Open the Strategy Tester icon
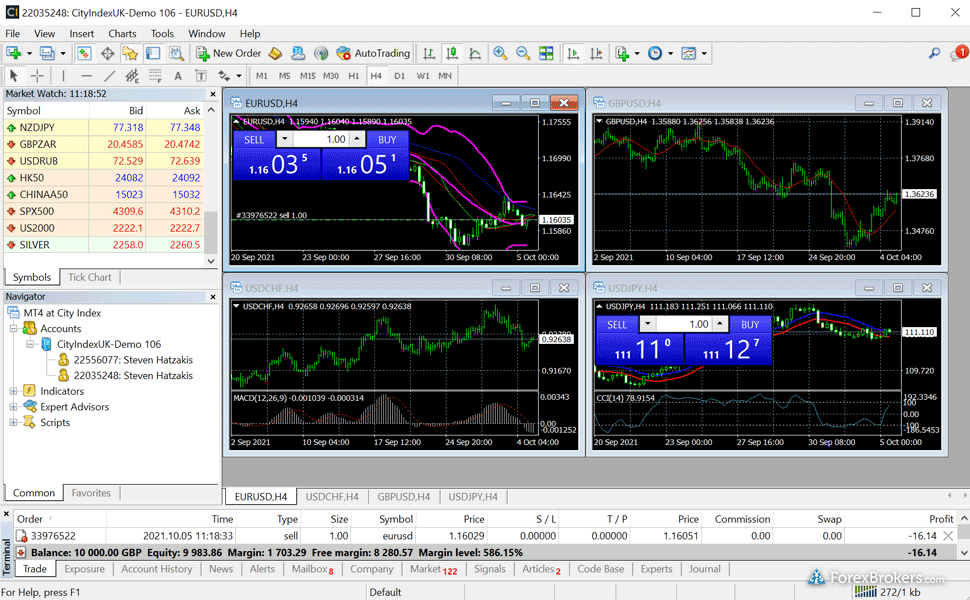 pyautogui.click(x=176, y=53)
